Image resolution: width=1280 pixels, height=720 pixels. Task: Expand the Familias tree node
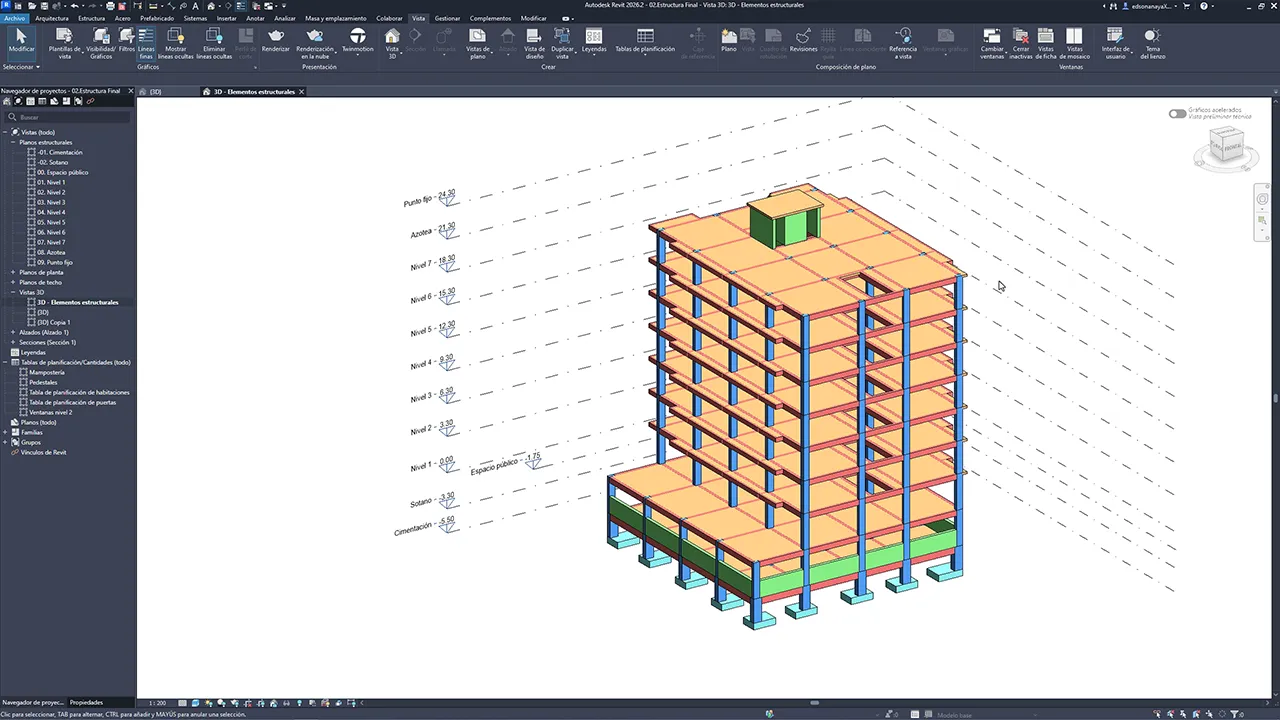[x=6, y=432]
